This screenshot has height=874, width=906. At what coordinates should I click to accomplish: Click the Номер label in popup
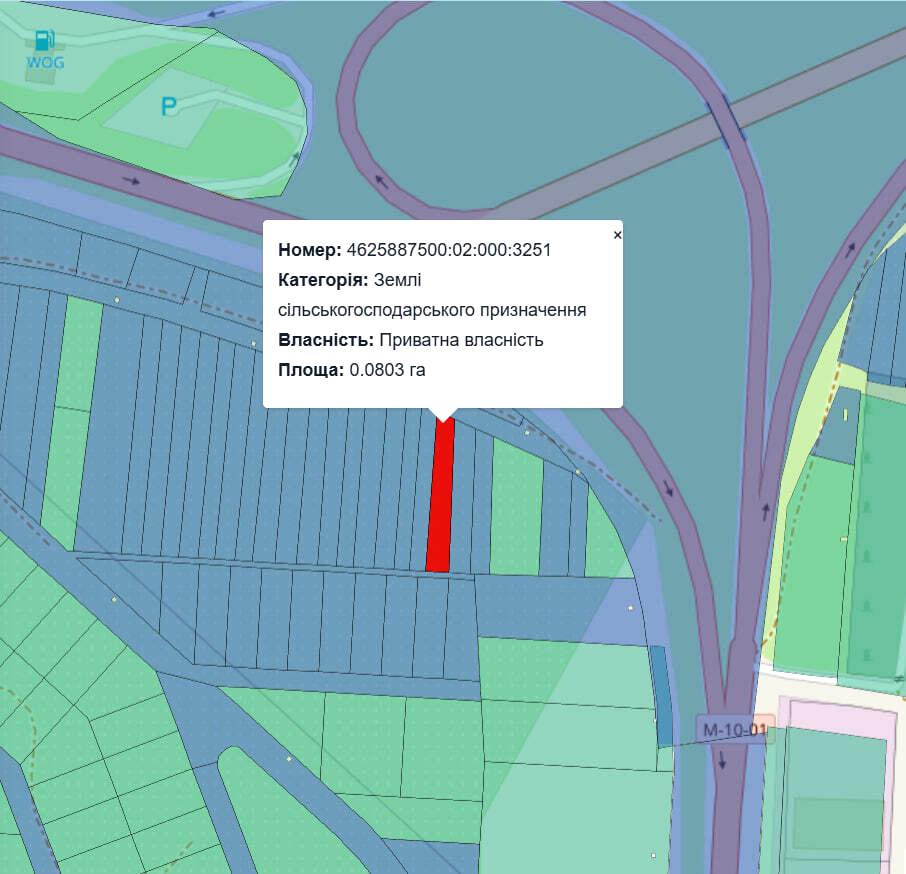pos(310,250)
